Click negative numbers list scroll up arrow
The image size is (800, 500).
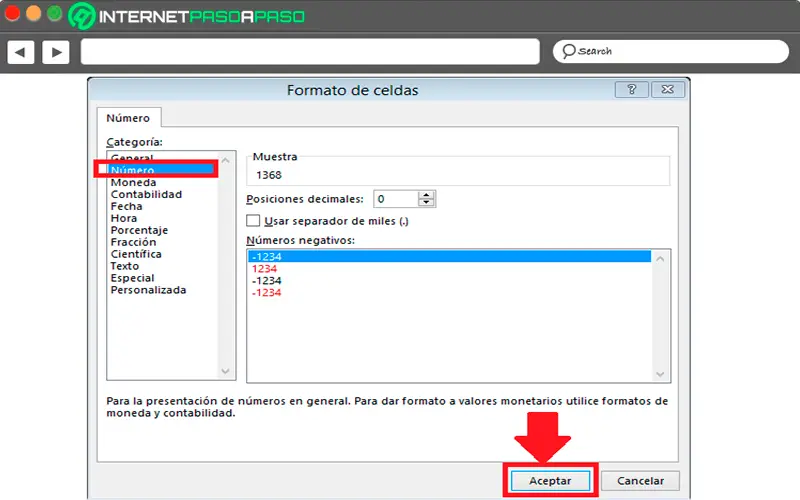coord(660,259)
